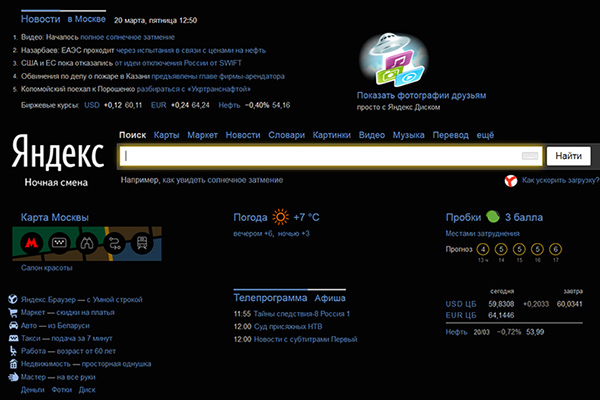Open the Карты service tab
Viewport: 600px width, 400px height.
click(x=166, y=135)
